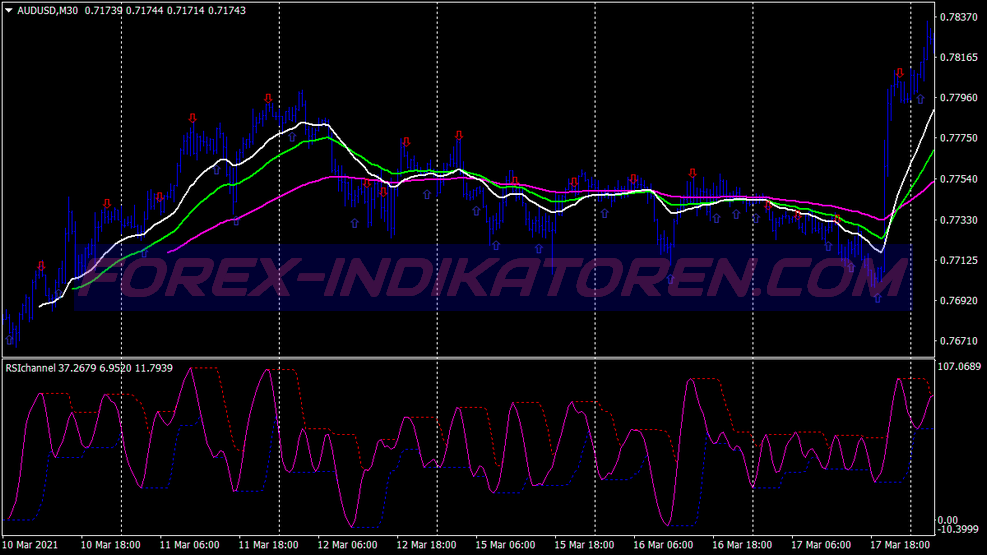Select the 0.77960 price axis label
Viewport: 987px width, 555px height.
coord(959,98)
